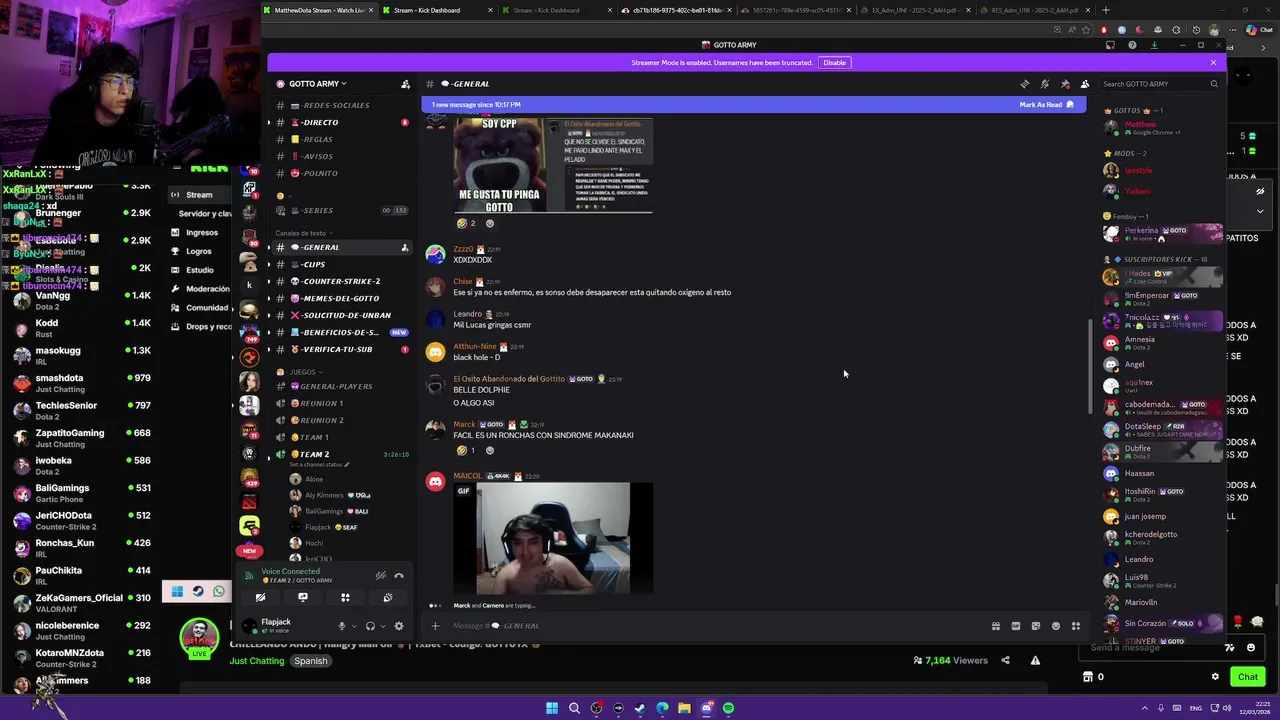Deafen with headphones icon in user panel
Screen dimensions: 1280x720
(370, 626)
